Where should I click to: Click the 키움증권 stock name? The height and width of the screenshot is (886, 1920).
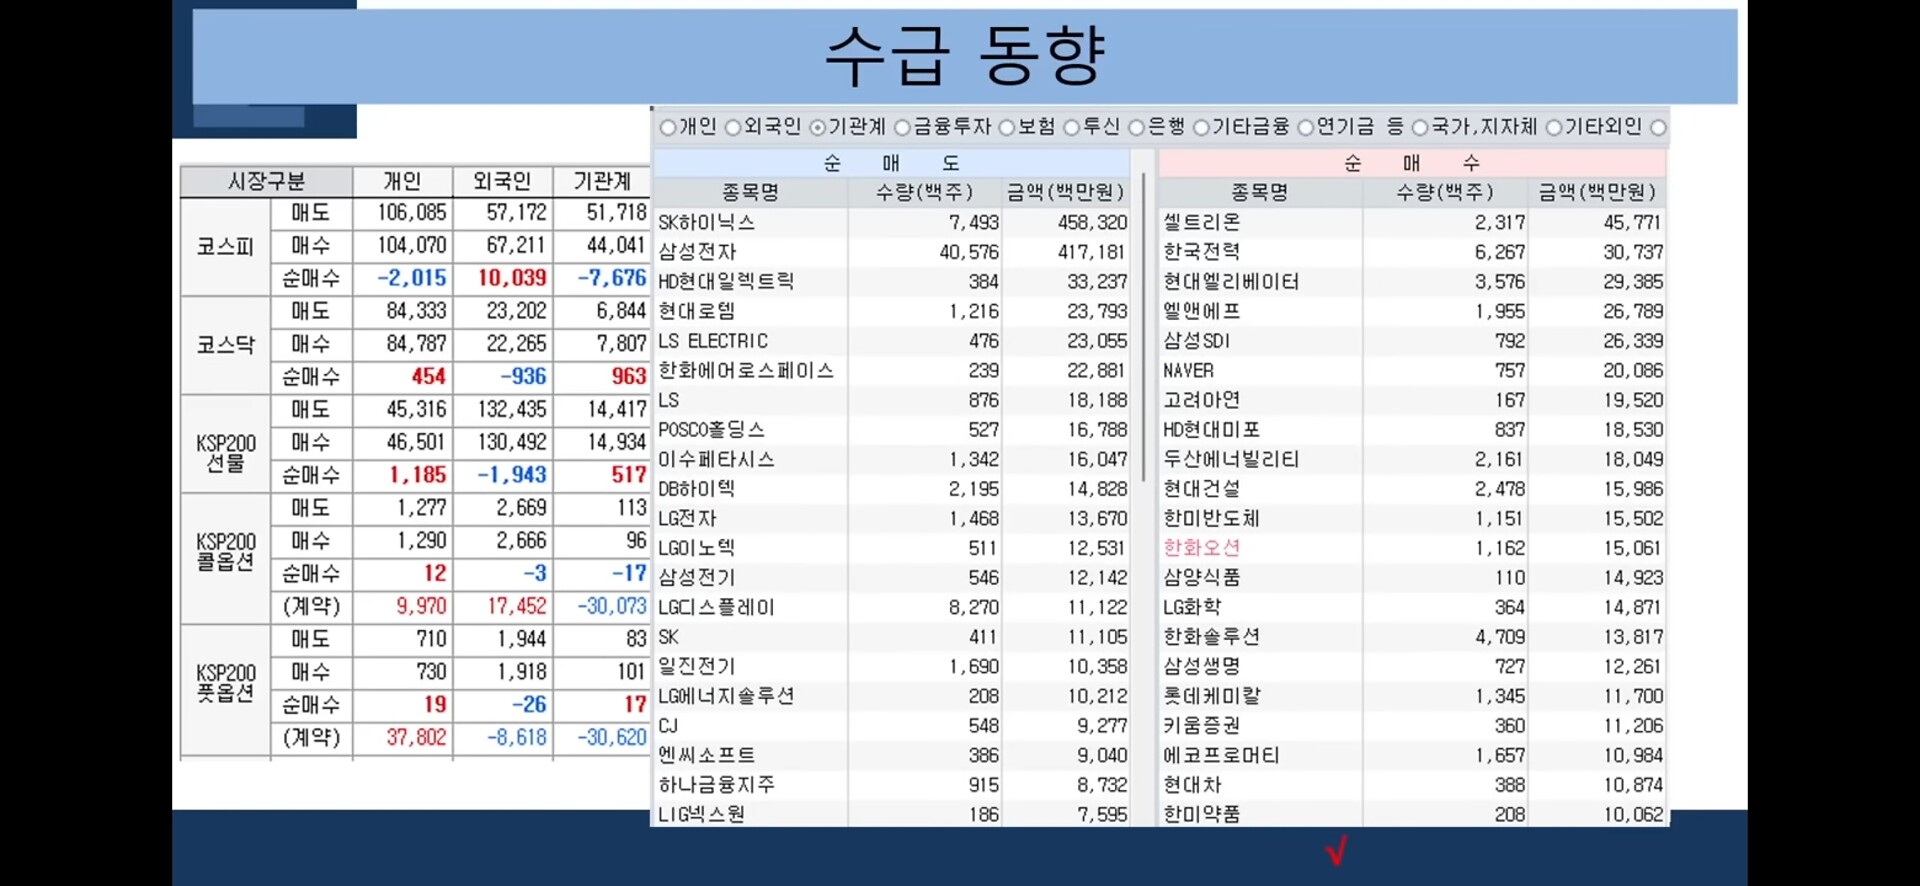[1201, 726]
